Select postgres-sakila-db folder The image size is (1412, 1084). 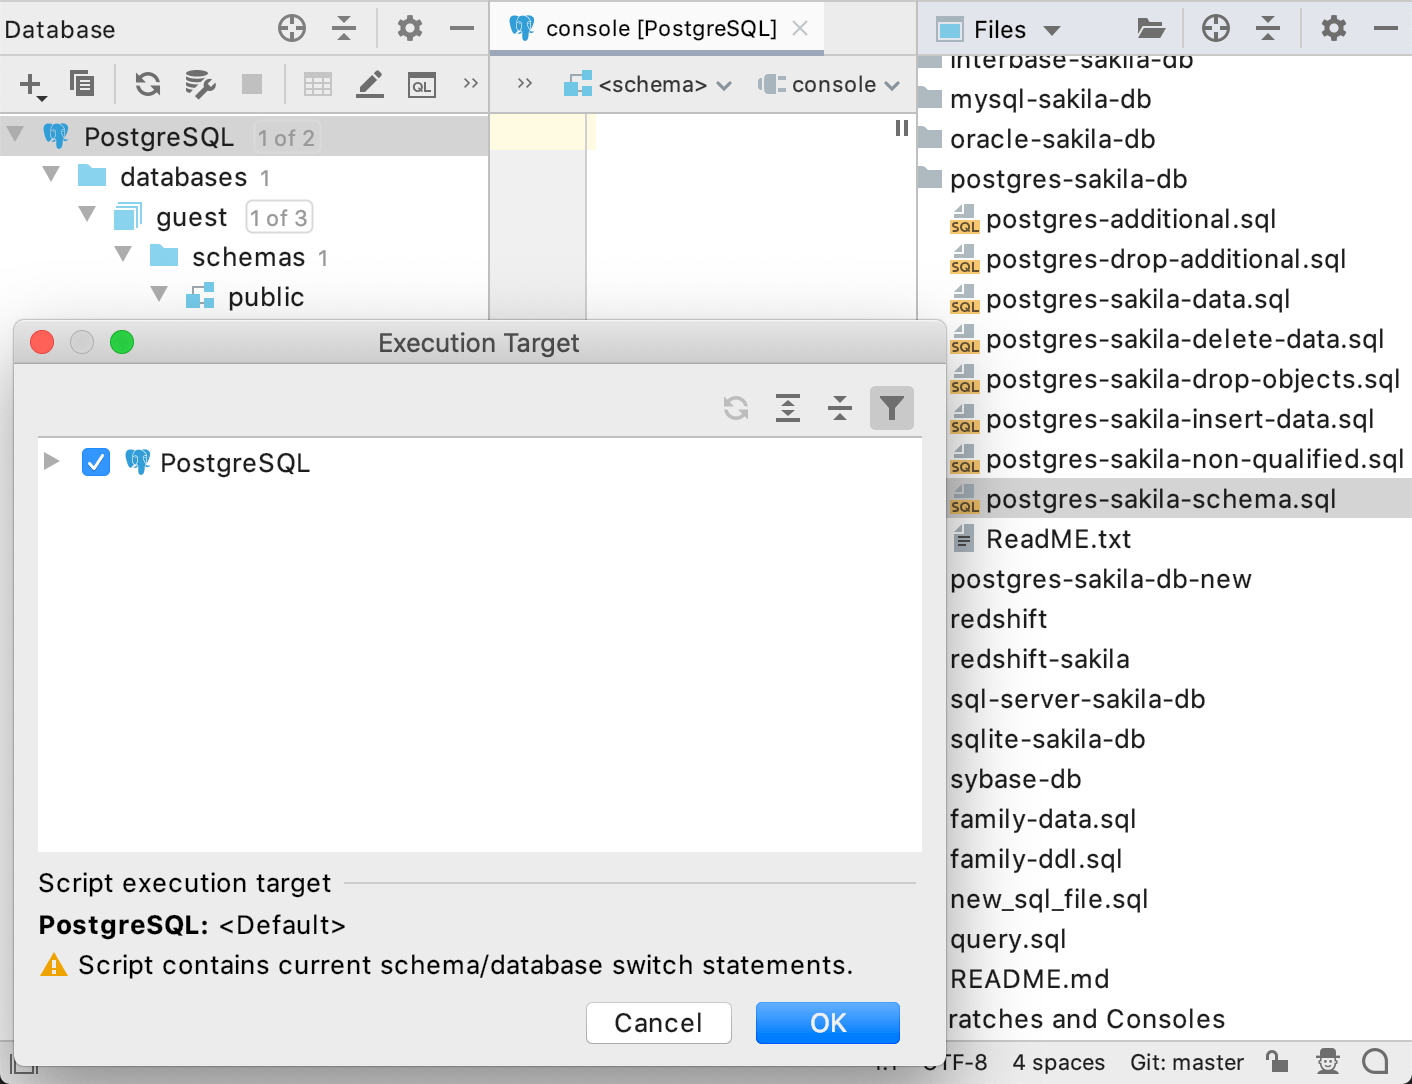point(1069,179)
